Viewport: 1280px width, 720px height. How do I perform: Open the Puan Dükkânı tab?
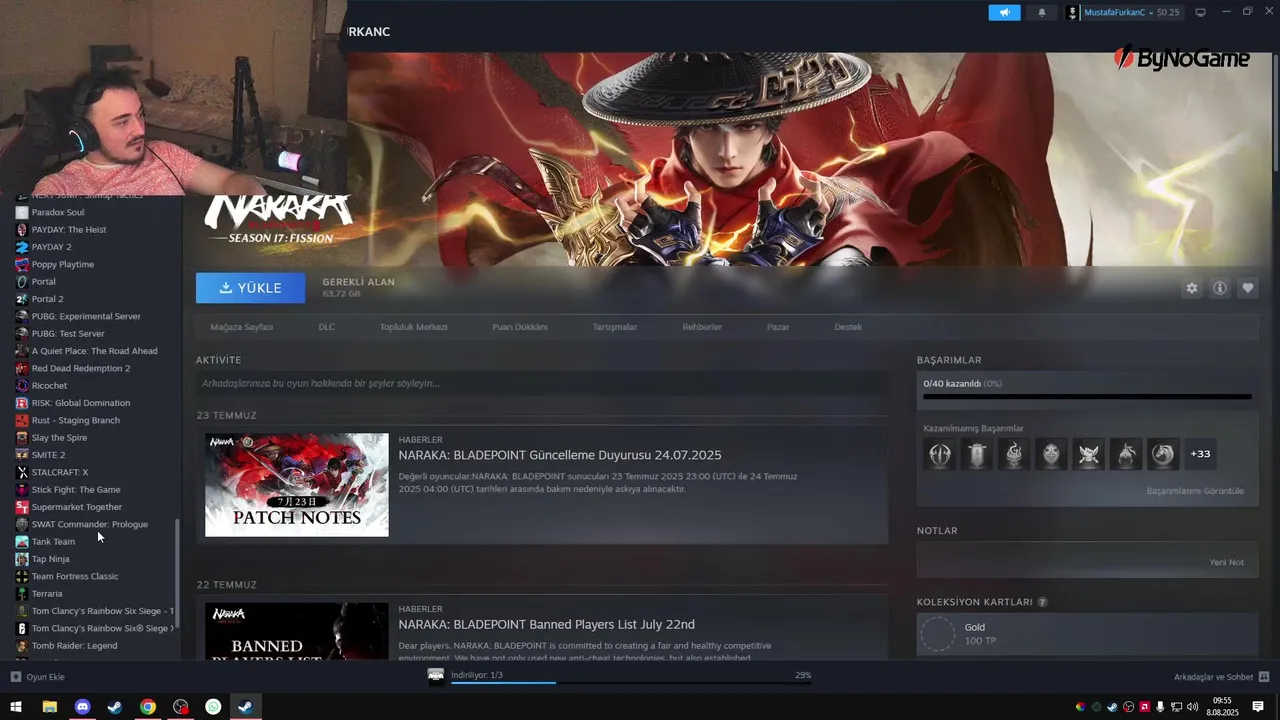pyautogui.click(x=520, y=327)
